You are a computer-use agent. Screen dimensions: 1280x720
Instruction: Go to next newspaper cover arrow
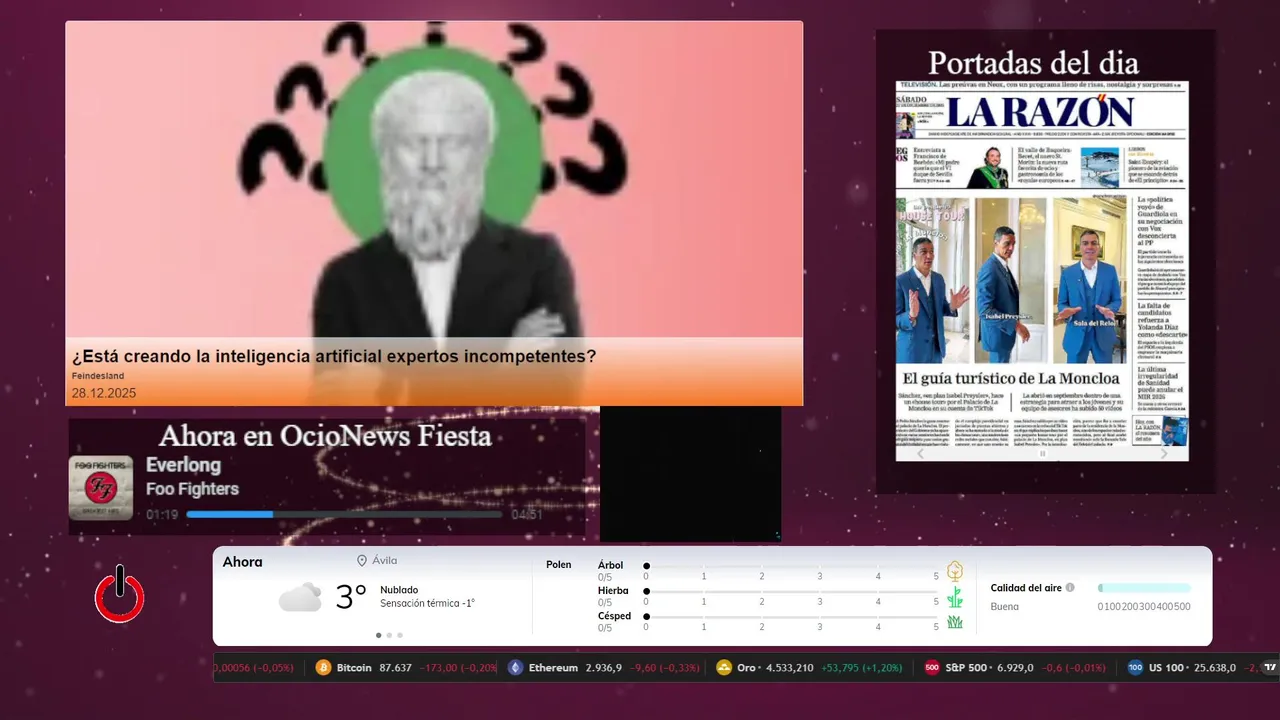coord(1164,453)
